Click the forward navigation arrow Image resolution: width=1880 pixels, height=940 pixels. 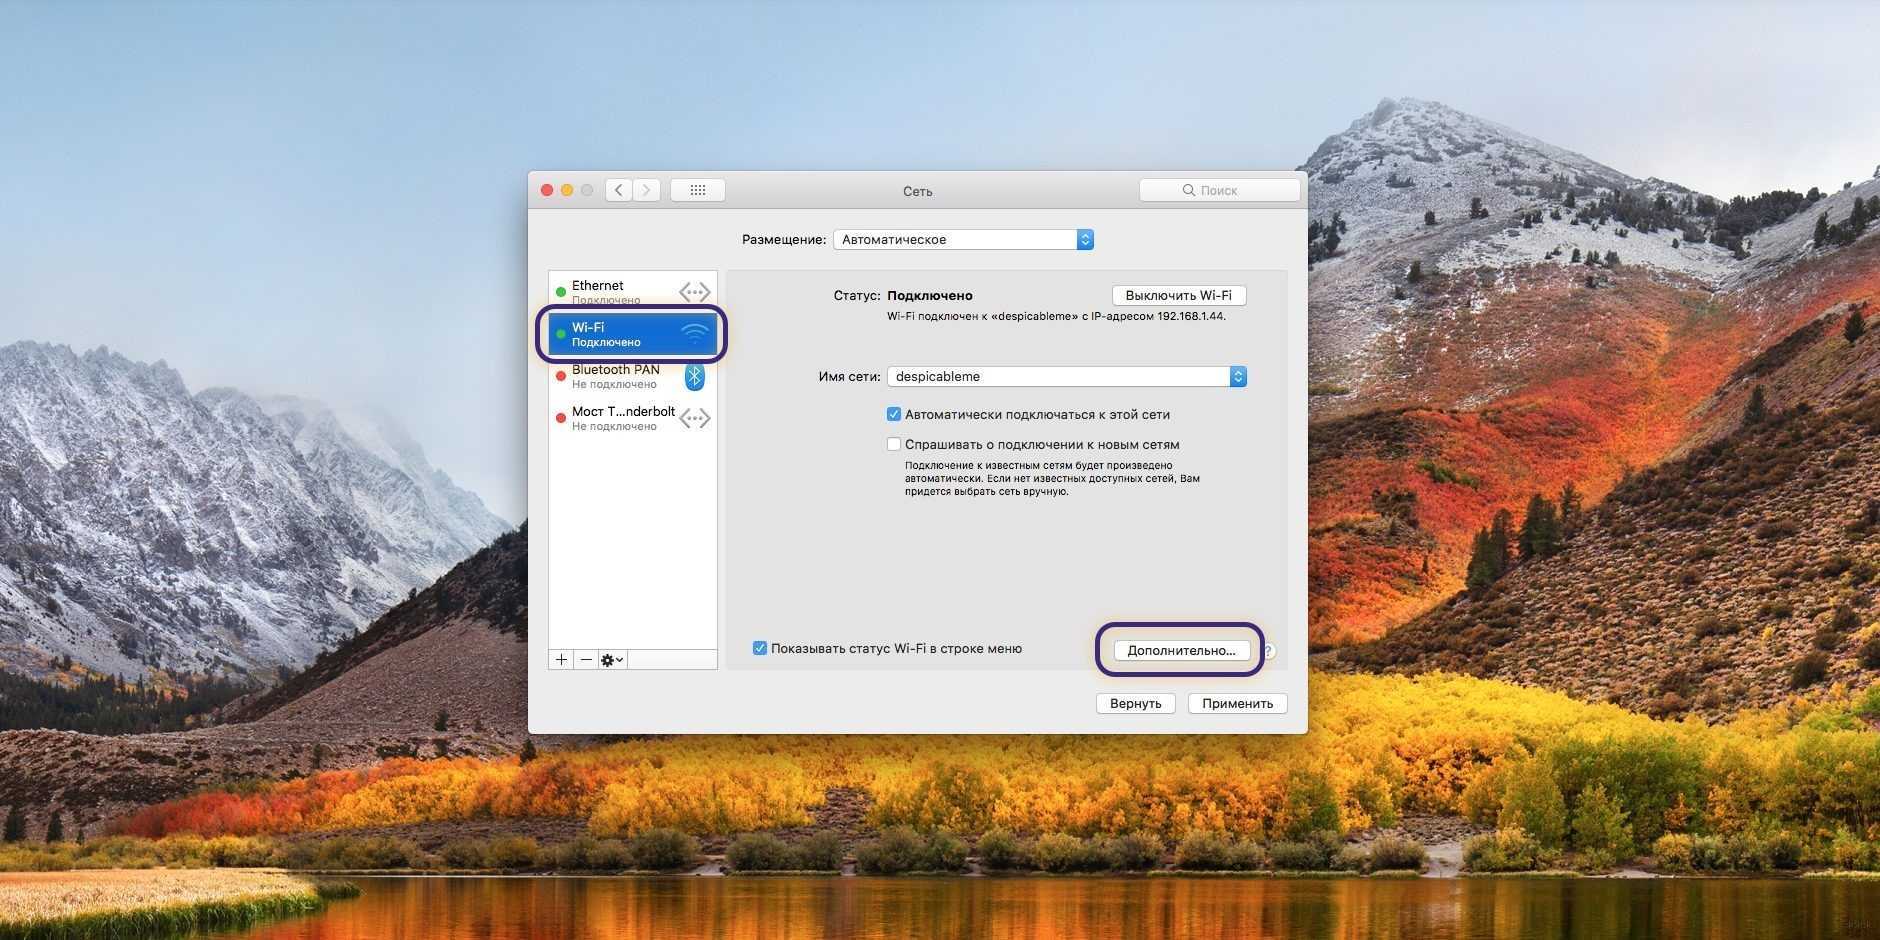click(647, 190)
